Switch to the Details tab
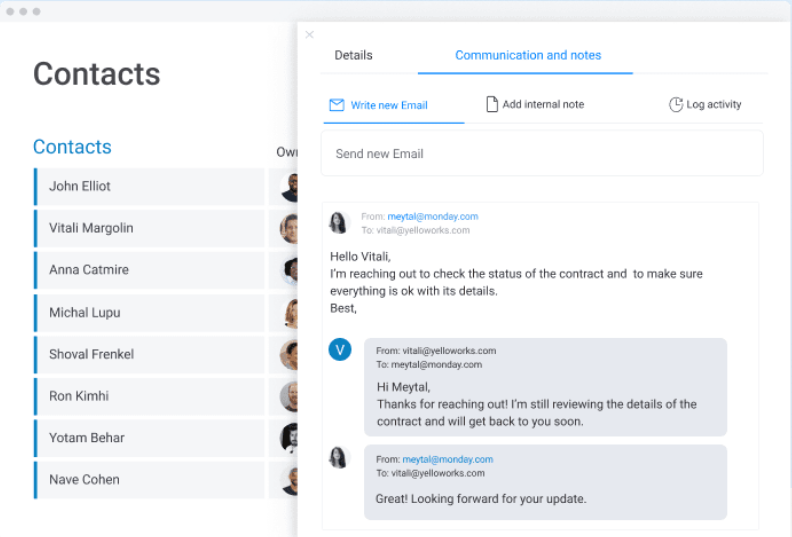This screenshot has height=537, width=792. point(354,55)
